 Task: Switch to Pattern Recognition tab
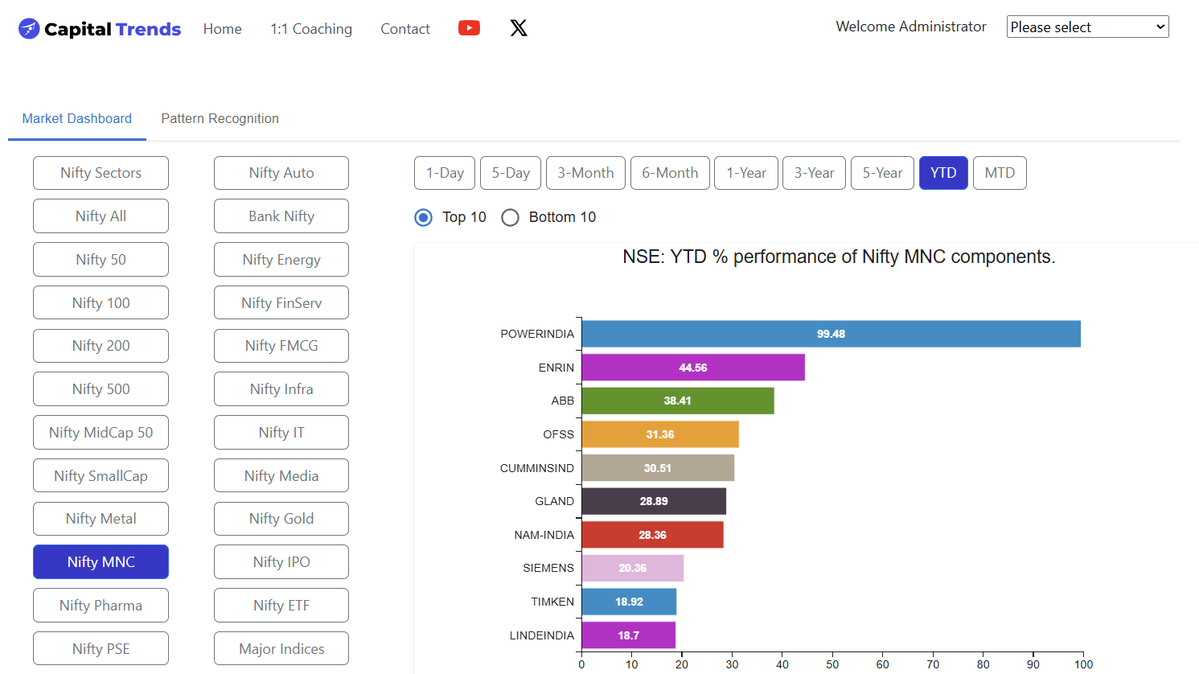coord(219,119)
